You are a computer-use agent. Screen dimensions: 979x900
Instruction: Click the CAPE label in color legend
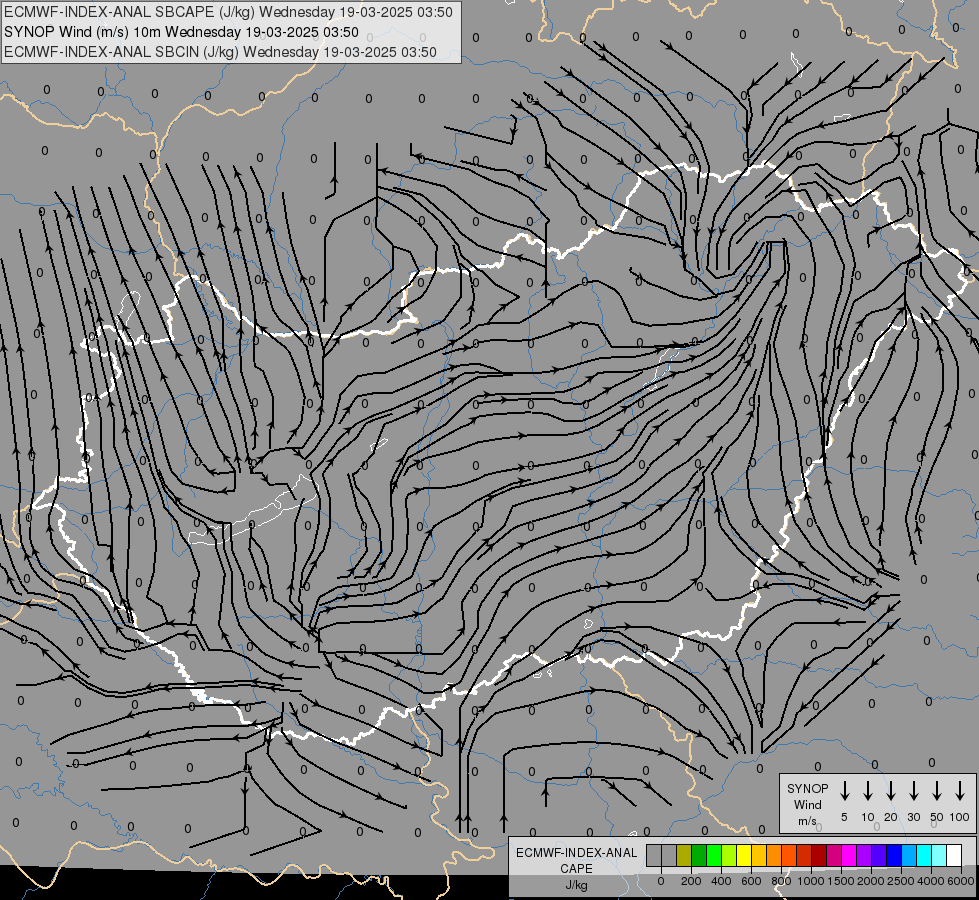tap(576, 869)
